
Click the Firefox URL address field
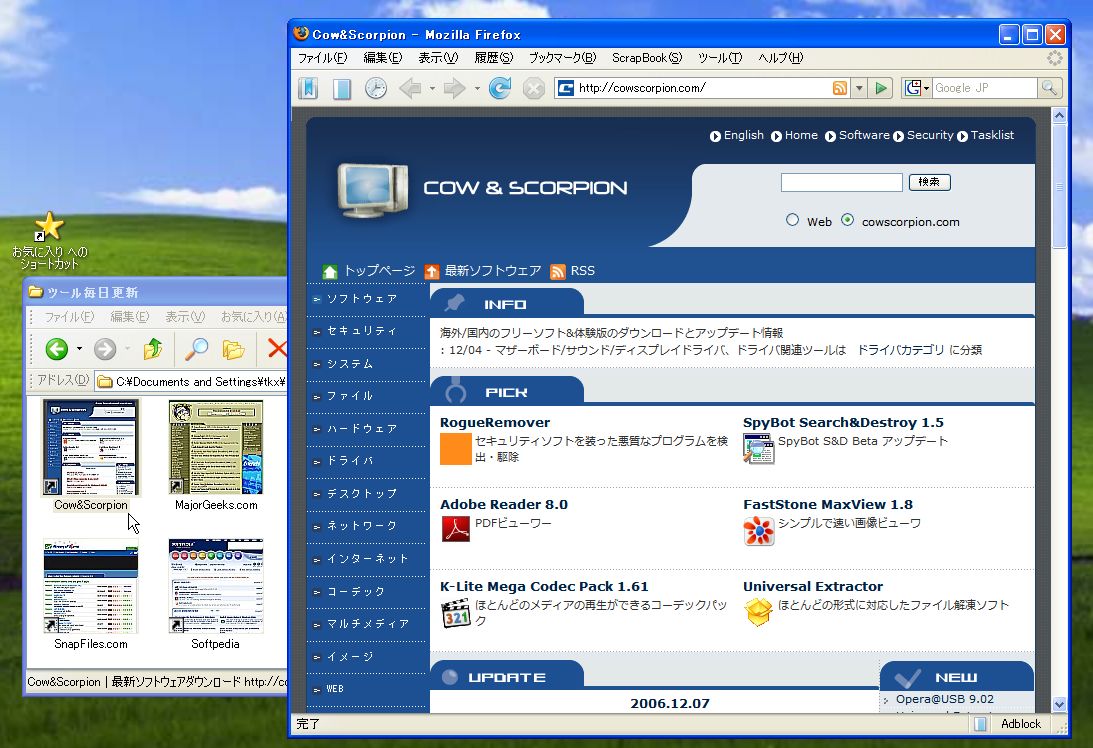coord(704,88)
